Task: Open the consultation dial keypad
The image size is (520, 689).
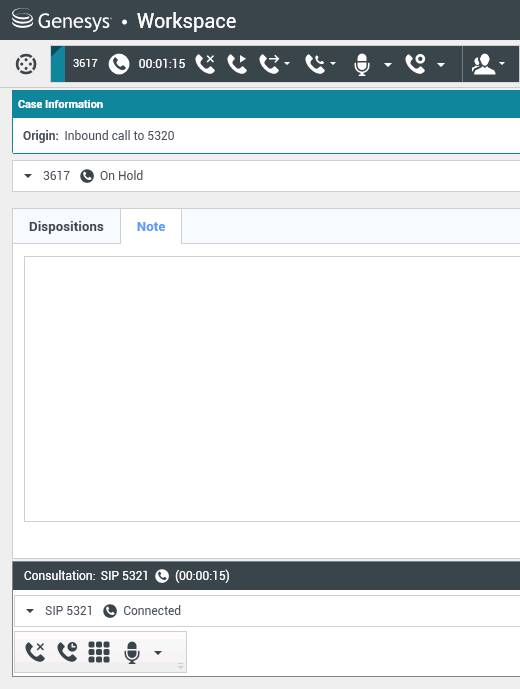Action: pyautogui.click(x=99, y=652)
